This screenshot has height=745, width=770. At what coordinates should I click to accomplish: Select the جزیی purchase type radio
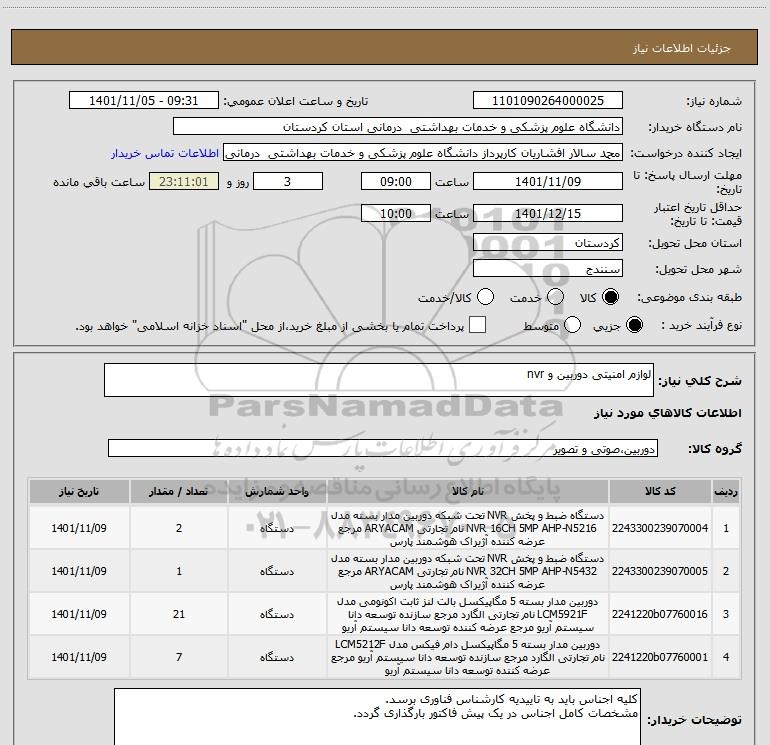[x=634, y=325]
